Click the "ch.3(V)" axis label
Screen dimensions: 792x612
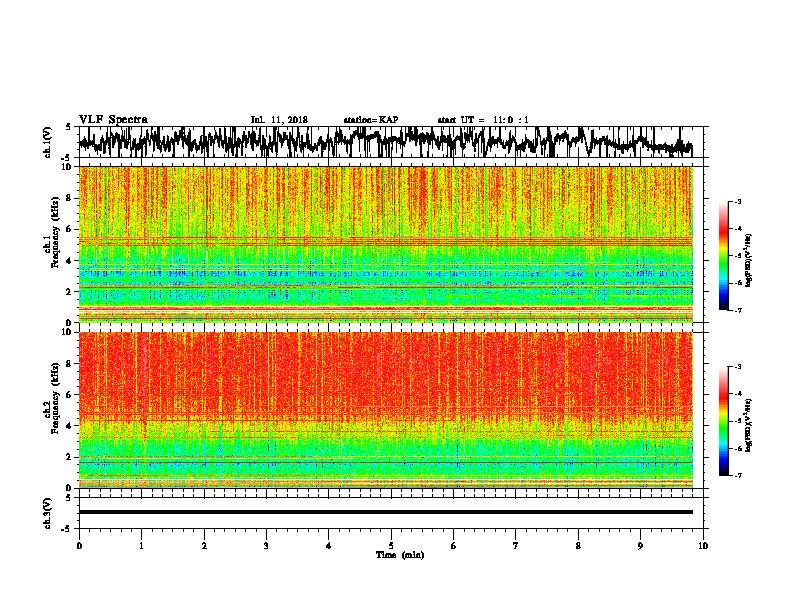click(x=48, y=513)
